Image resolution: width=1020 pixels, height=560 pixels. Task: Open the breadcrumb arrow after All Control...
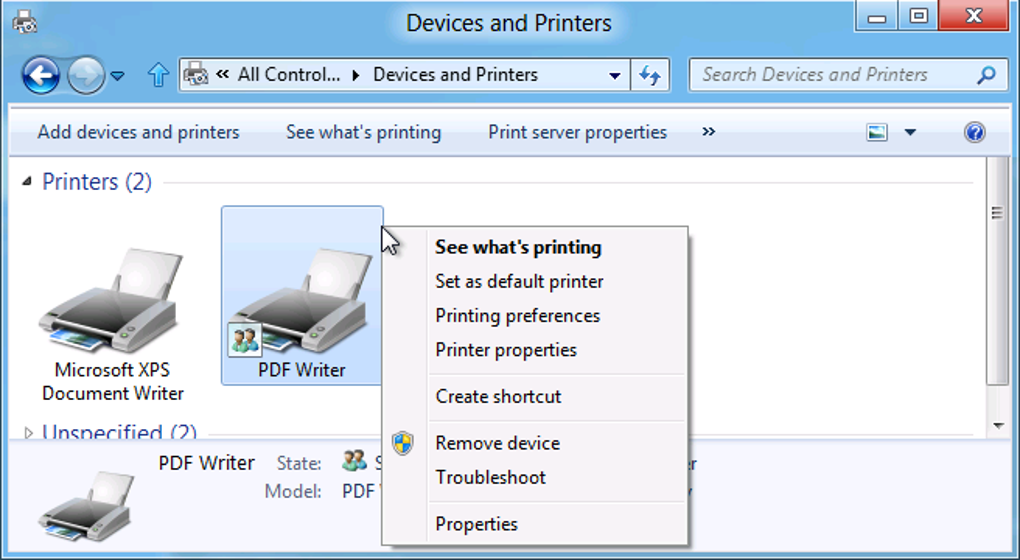click(356, 75)
